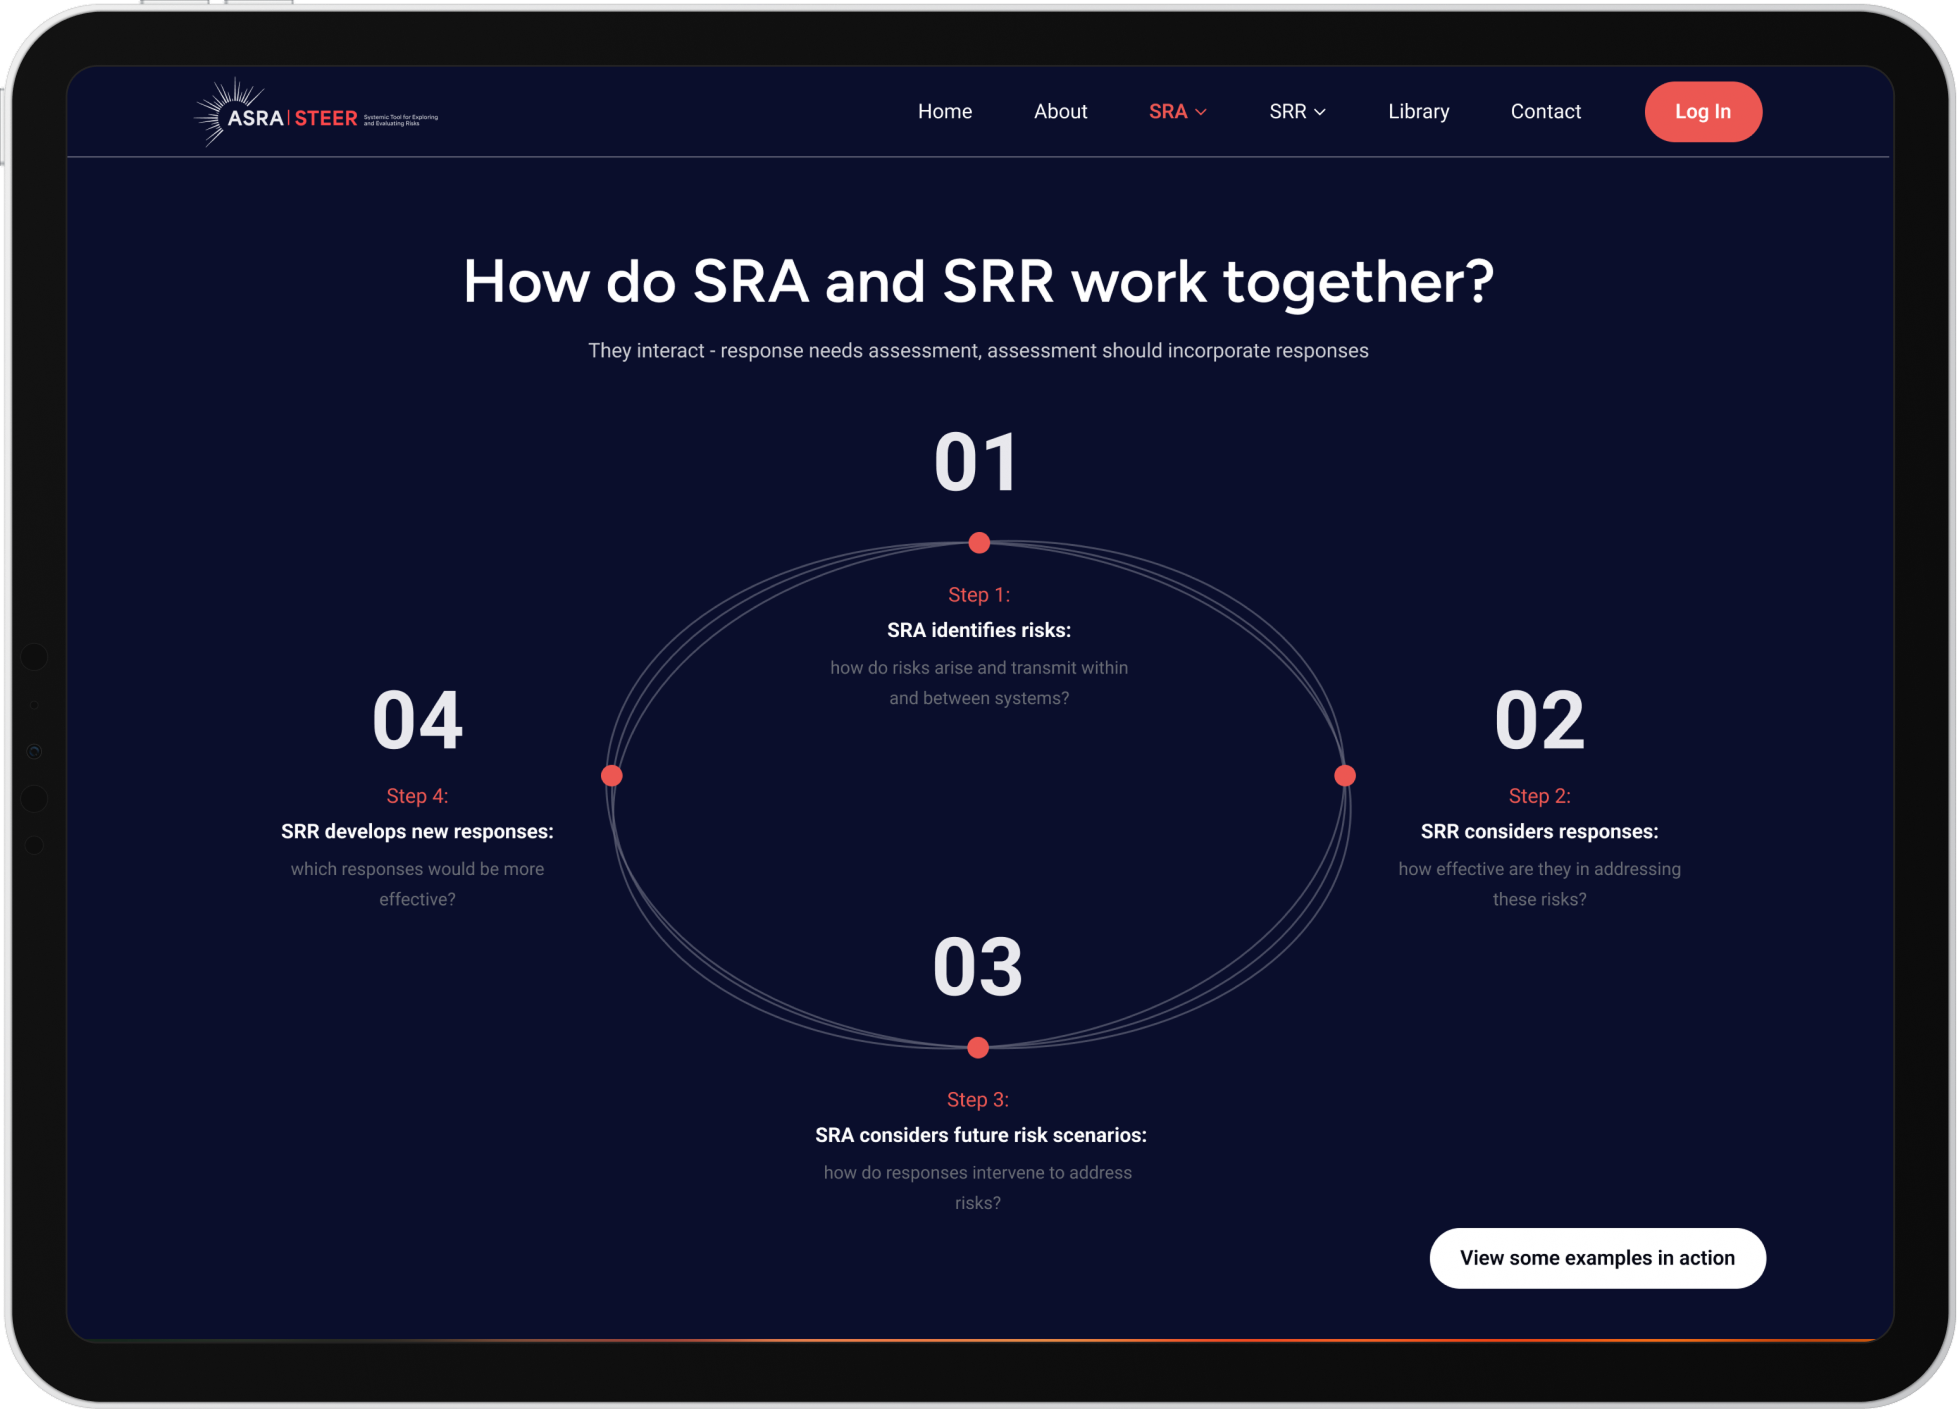Expand the SRR dropdown chevron
Viewport: 1957px width, 1409px height.
1320,112
